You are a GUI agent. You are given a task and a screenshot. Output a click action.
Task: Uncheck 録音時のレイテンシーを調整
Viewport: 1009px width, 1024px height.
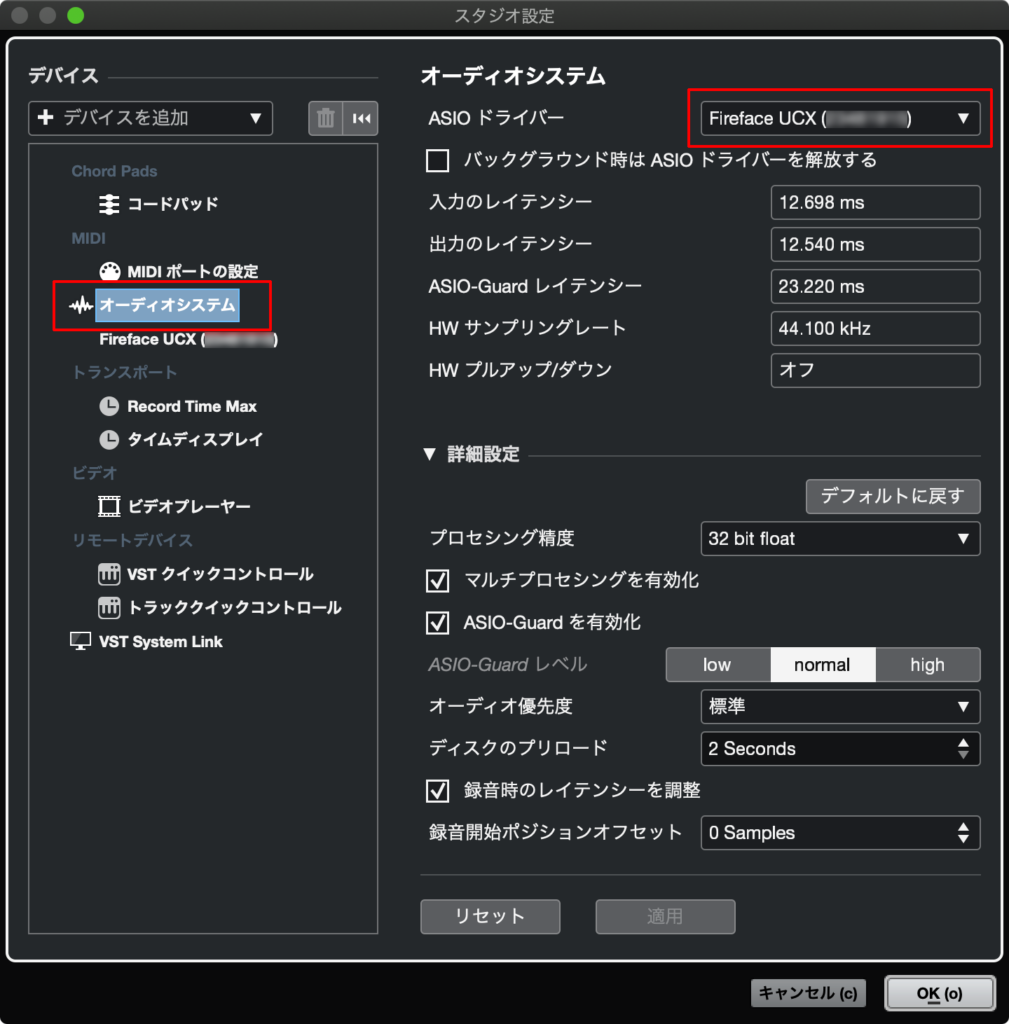(x=437, y=791)
